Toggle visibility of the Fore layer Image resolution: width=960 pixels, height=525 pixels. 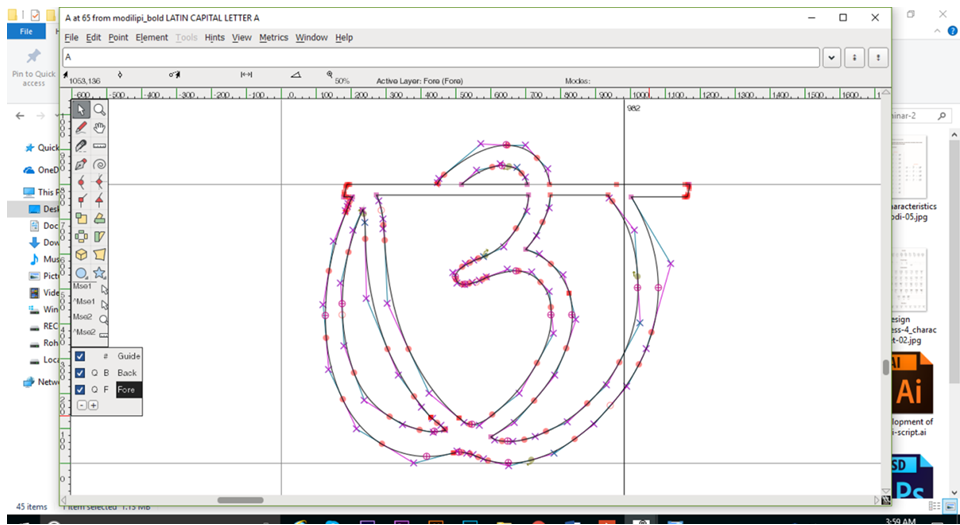(80, 389)
